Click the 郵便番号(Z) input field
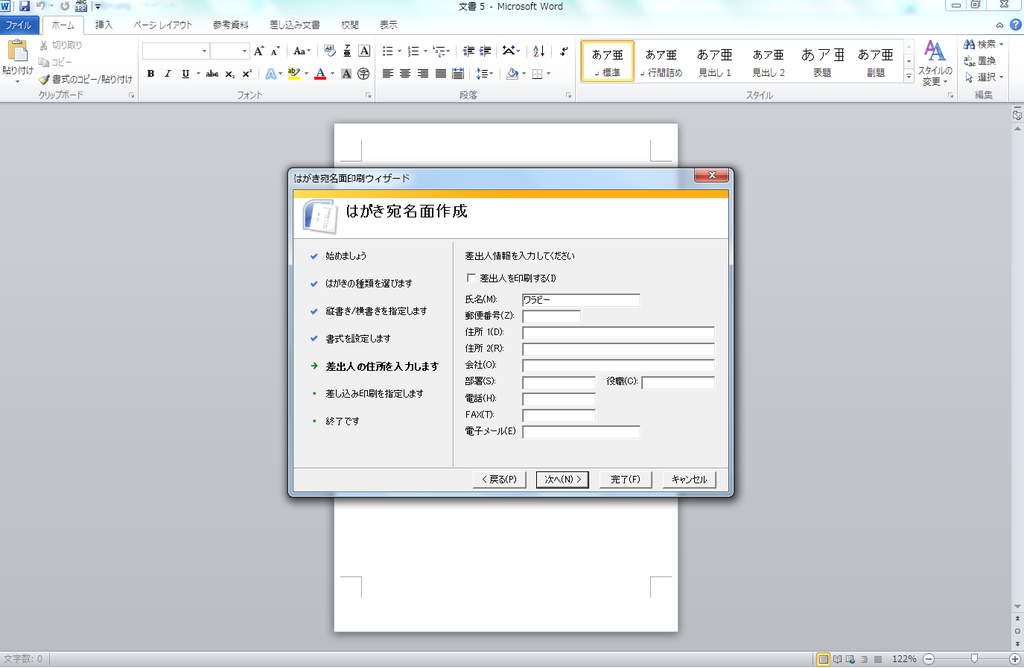The height and width of the screenshot is (668, 1024). click(551, 317)
